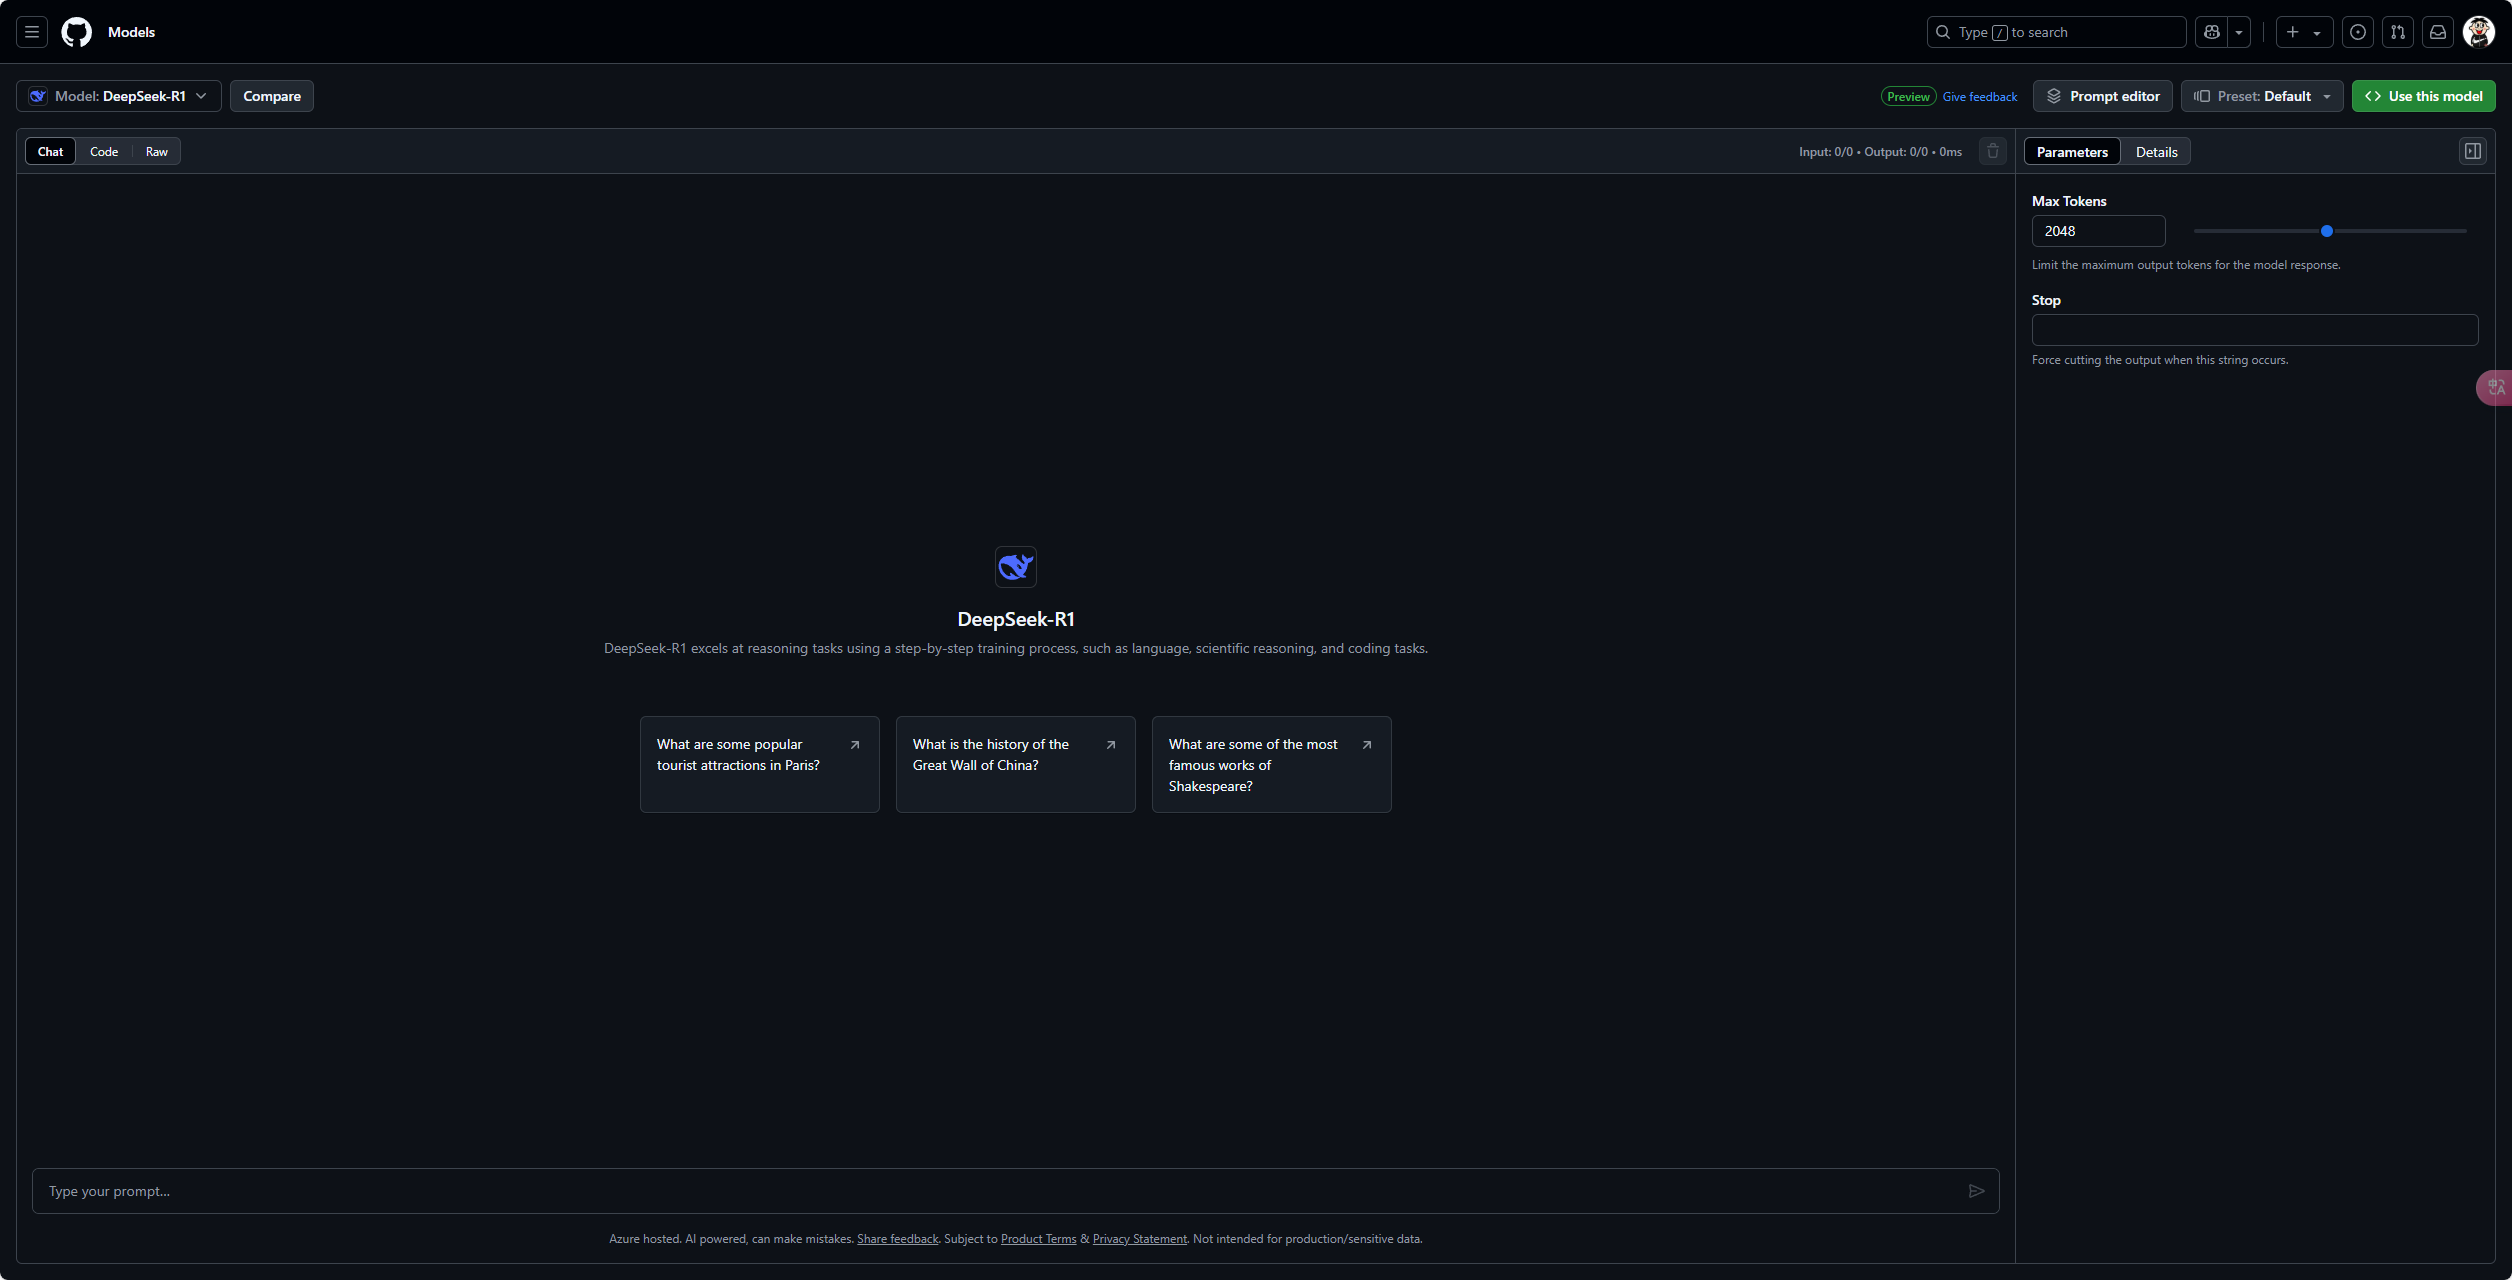Click the GitHub logo icon
The width and height of the screenshot is (2512, 1280).
point(76,32)
